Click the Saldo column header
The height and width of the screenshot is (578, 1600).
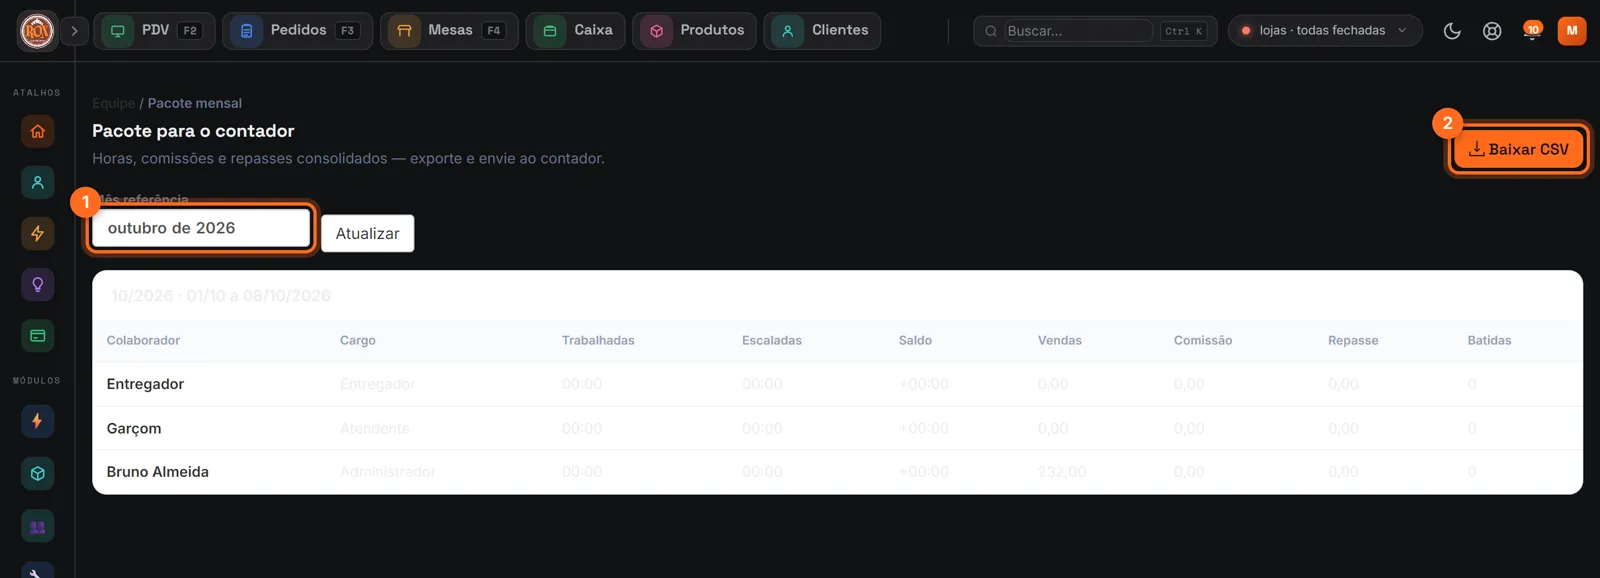click(915, 340)
